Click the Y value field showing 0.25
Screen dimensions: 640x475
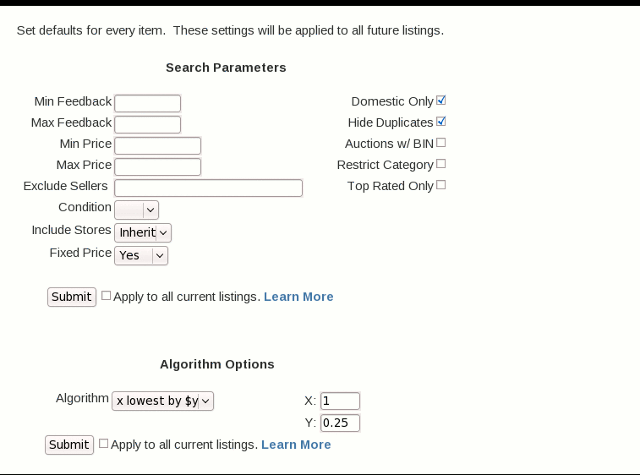340,423
